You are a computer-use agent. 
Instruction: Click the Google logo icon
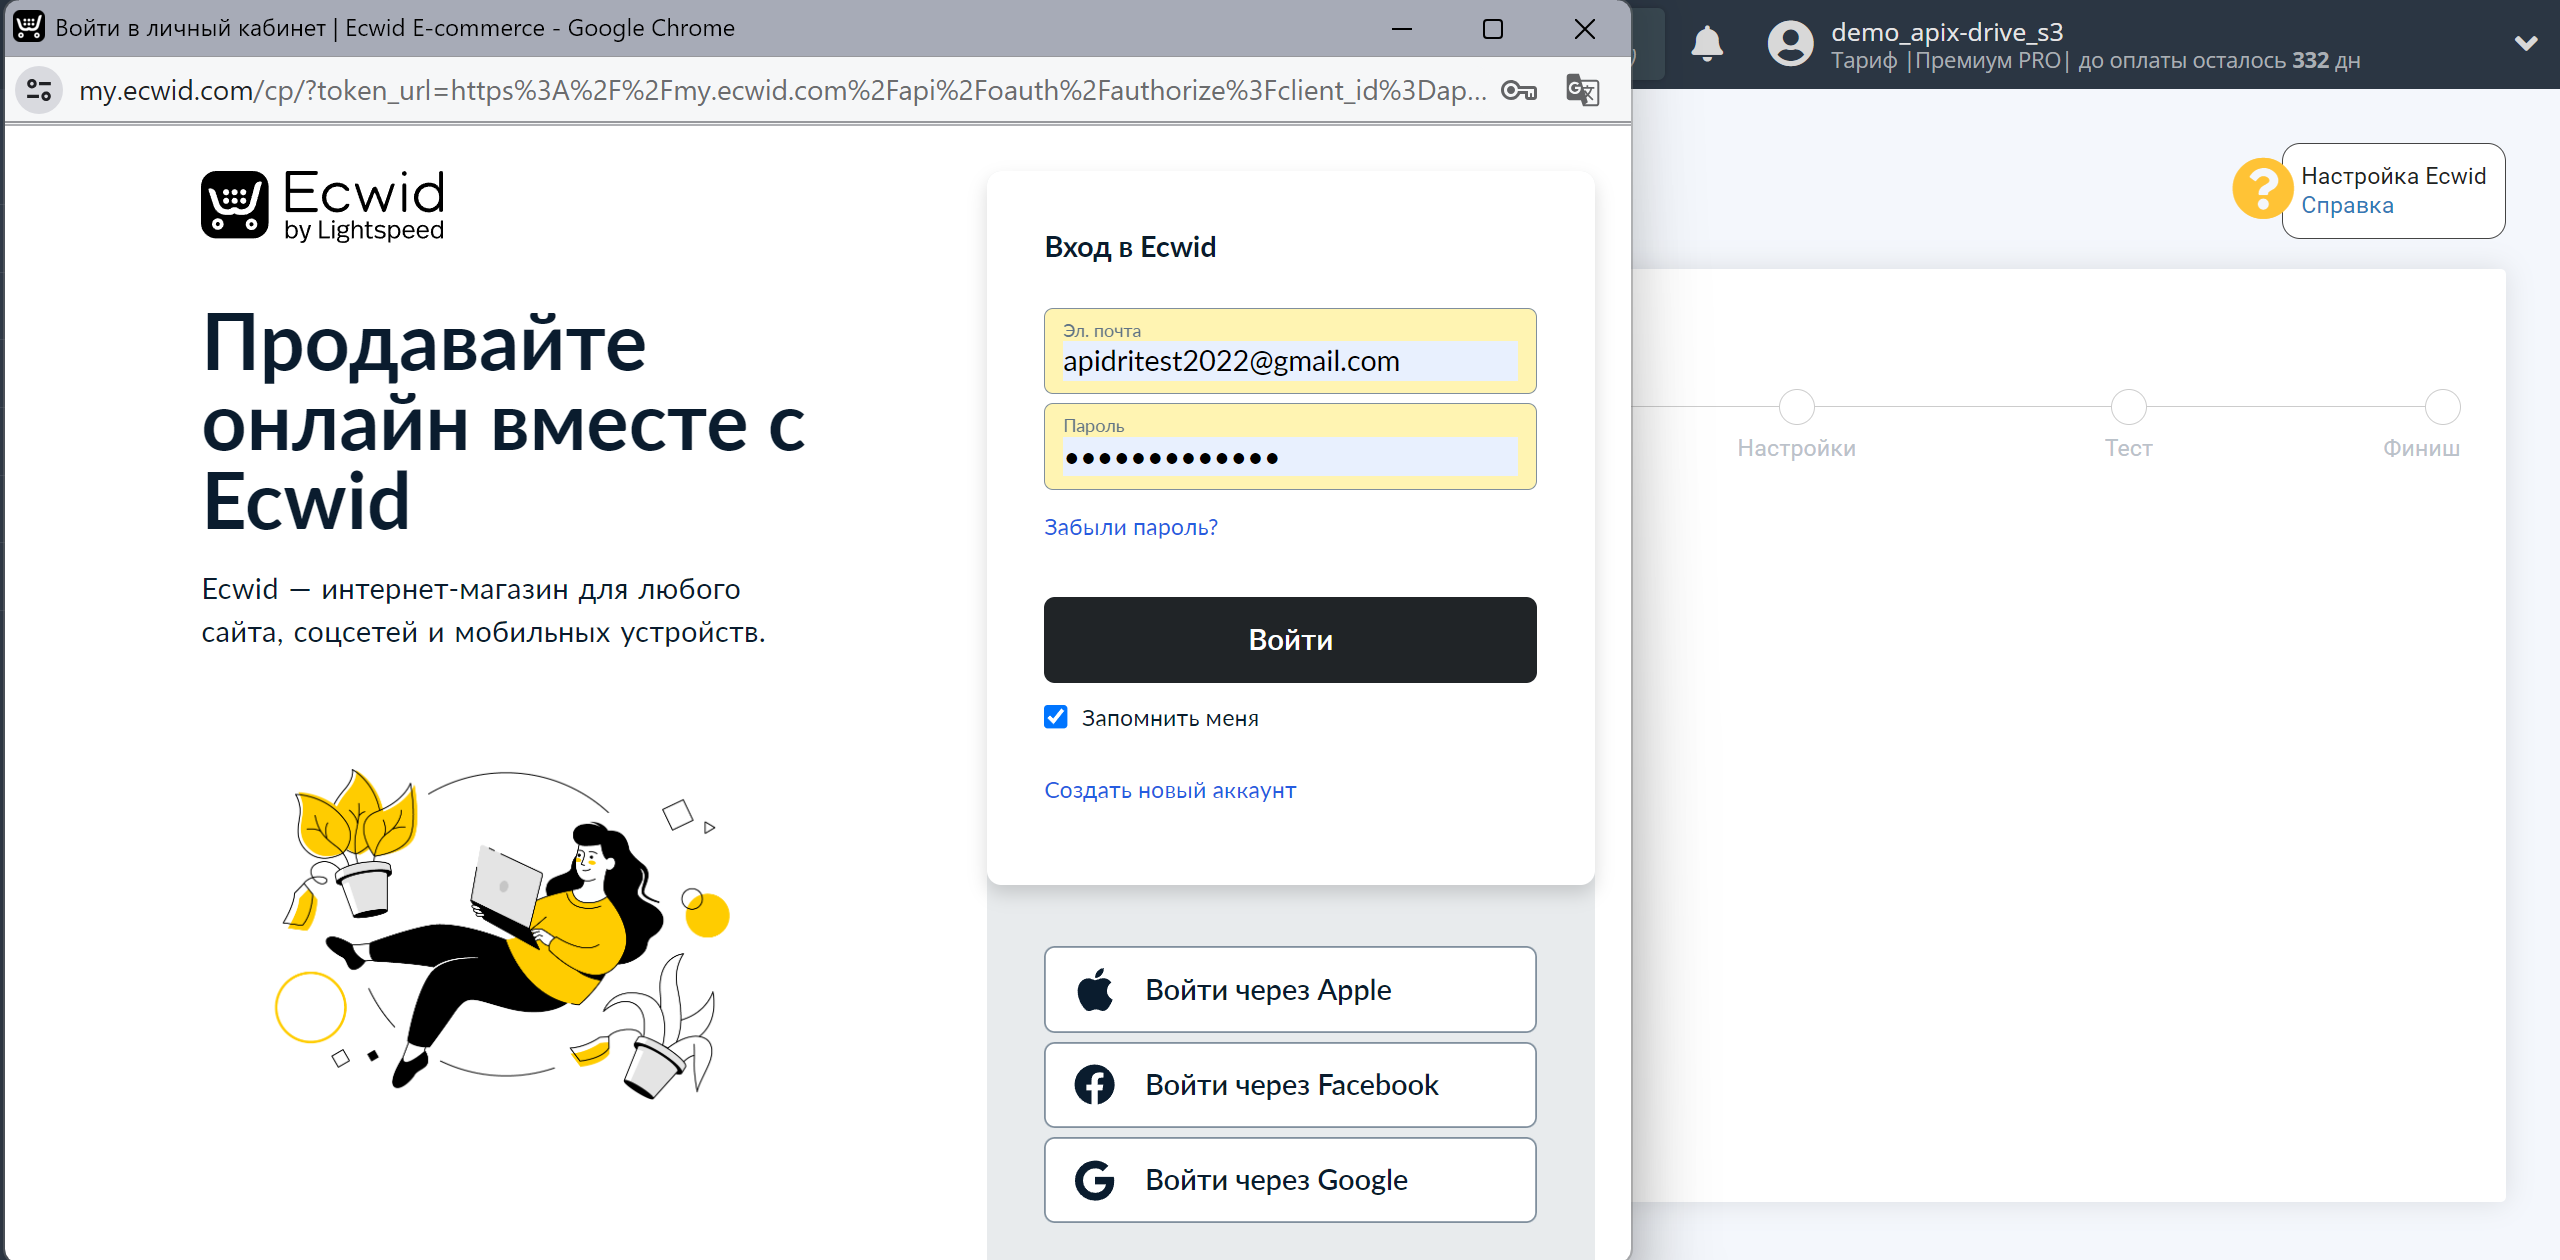tap(1095, 1180)
